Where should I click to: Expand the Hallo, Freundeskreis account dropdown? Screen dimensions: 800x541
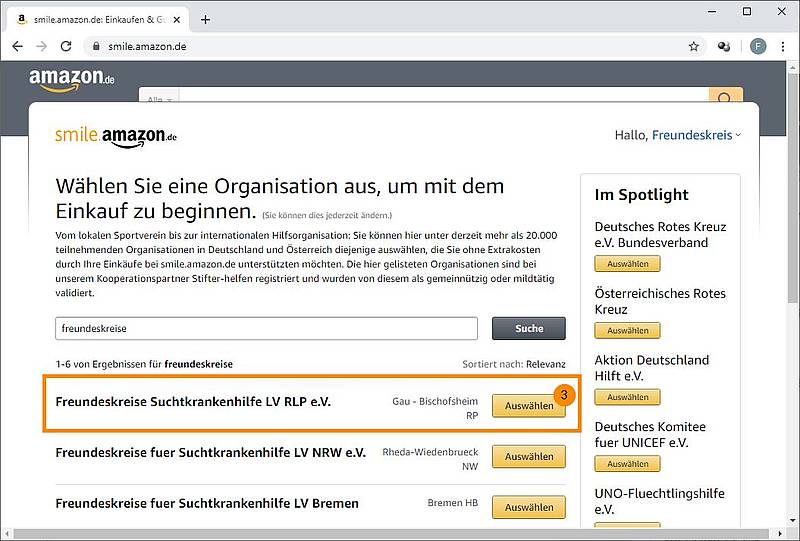[x=678, y=135]
